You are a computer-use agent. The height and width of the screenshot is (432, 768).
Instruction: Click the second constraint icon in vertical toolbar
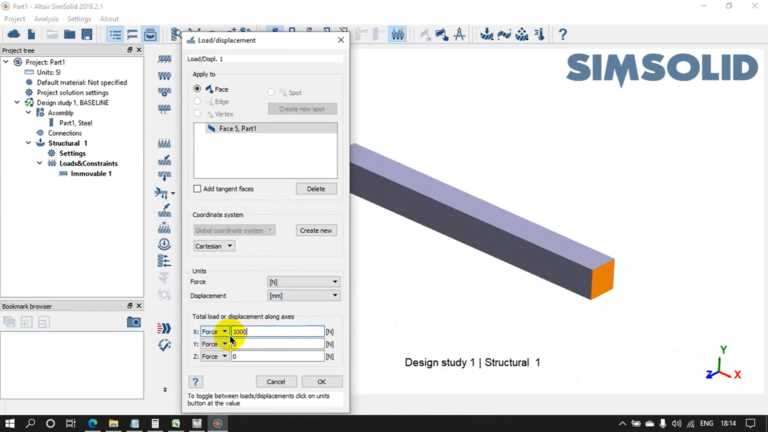point(165,76)
